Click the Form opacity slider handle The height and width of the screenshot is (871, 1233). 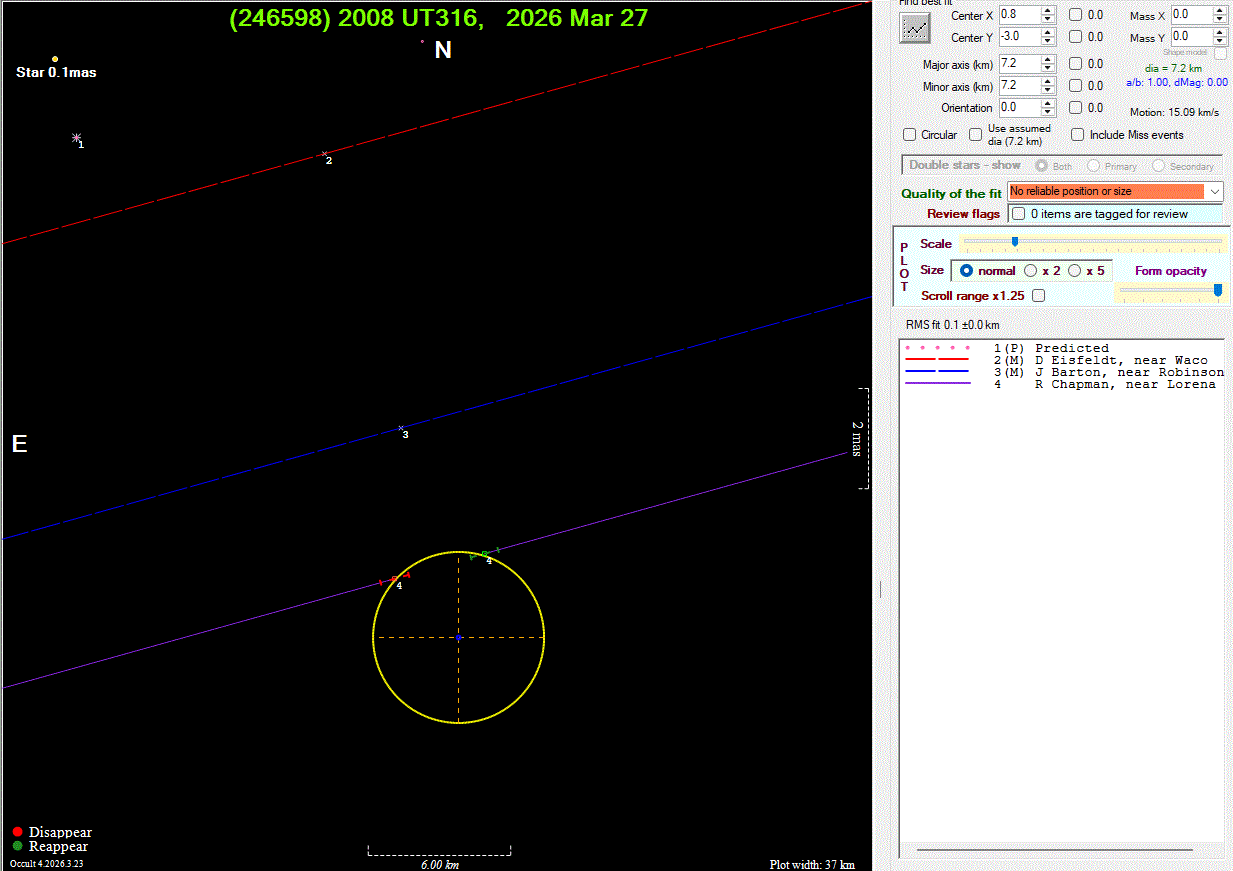click(x=1217, y=290)
